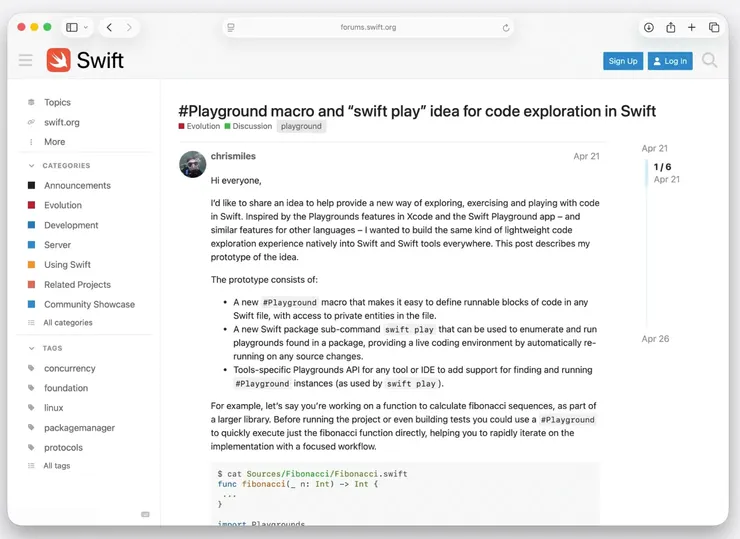The width and height of the screenshot is (740, 539).
Task: Reload the forums.swift.org page
Action: (506, 27)
